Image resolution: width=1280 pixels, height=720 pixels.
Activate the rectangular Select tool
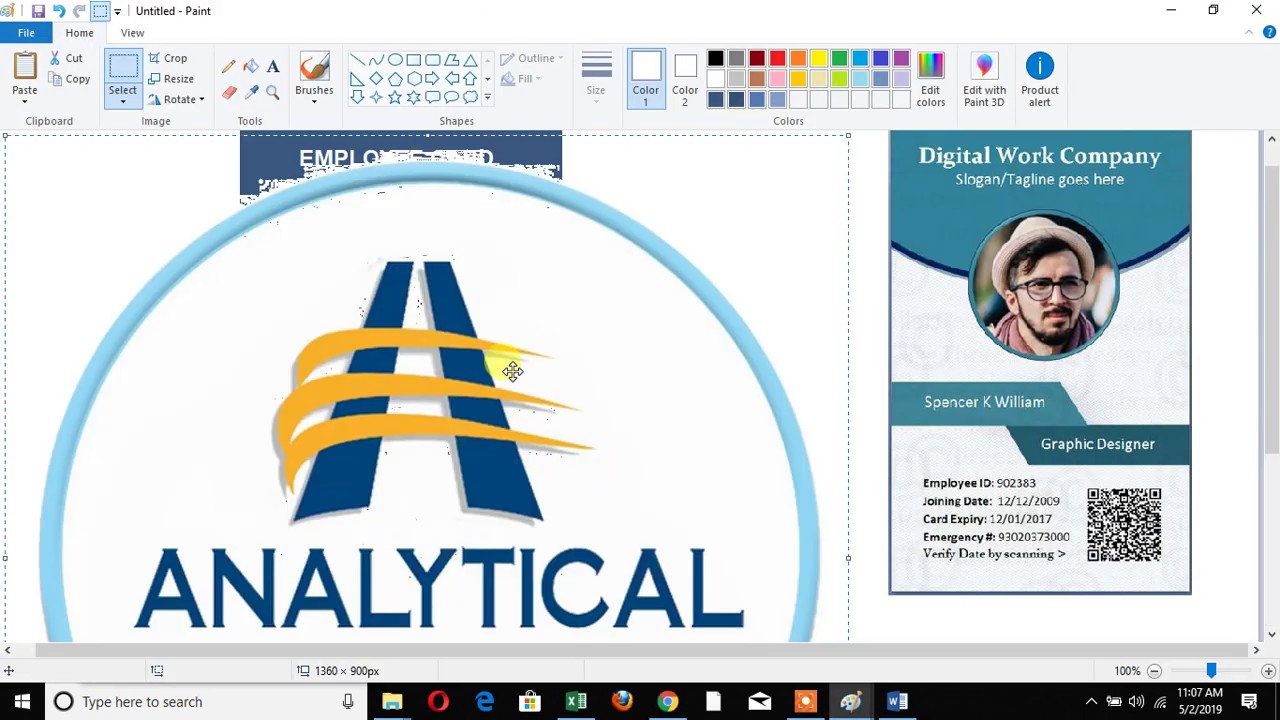[x=123, y=66]
